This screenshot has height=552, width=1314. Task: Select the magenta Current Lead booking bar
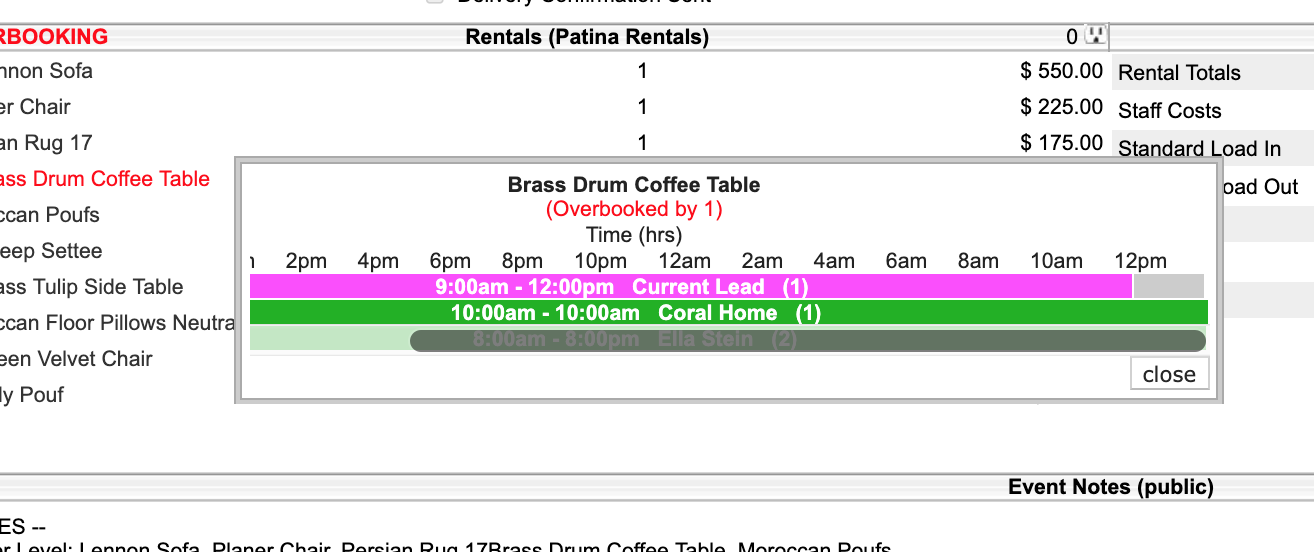click(690, 287)
